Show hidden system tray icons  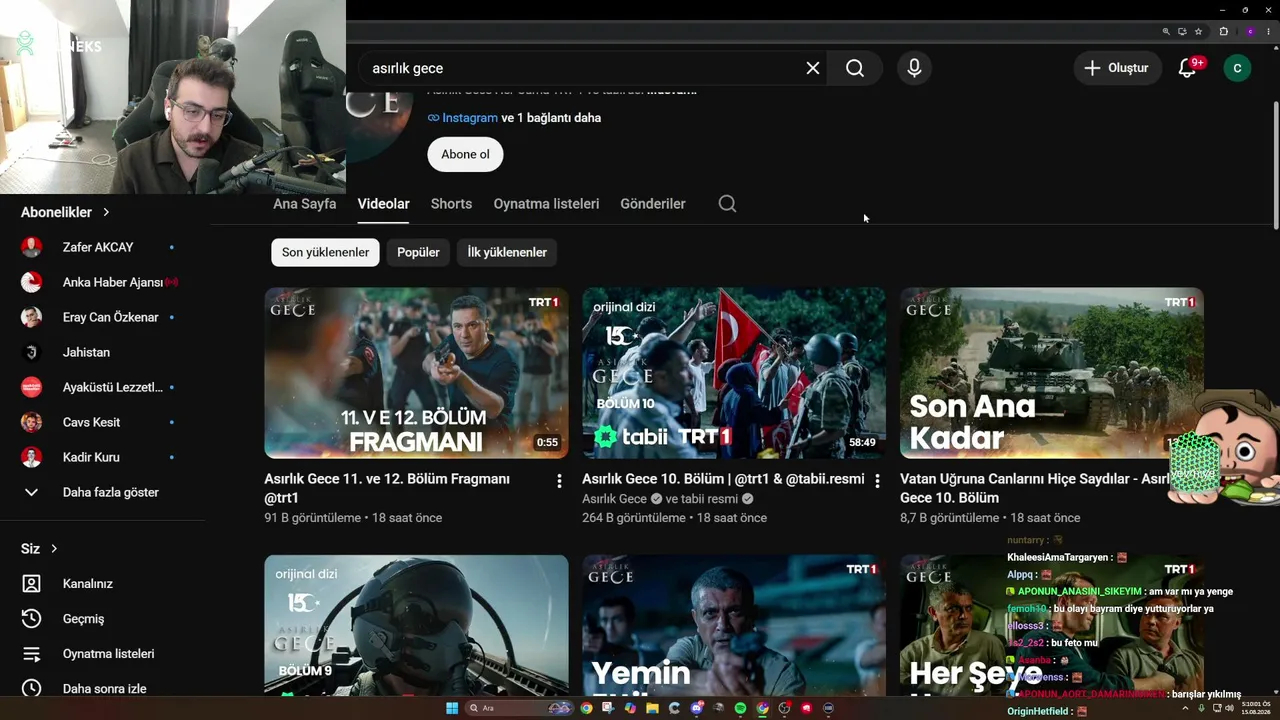(1185, 708)
